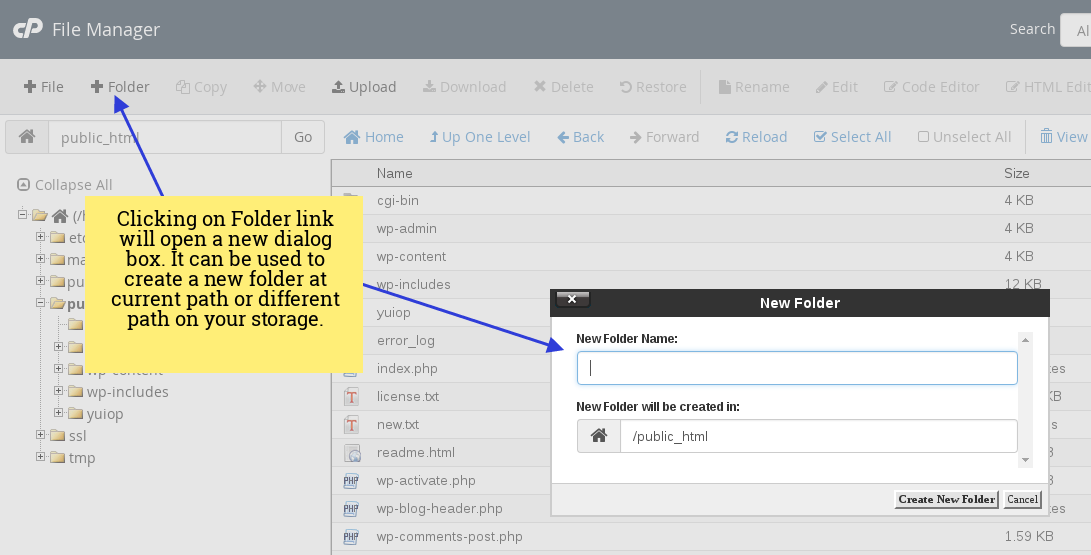
Task: Expand the tmp folder tree node
Action: tap(41, 457)
